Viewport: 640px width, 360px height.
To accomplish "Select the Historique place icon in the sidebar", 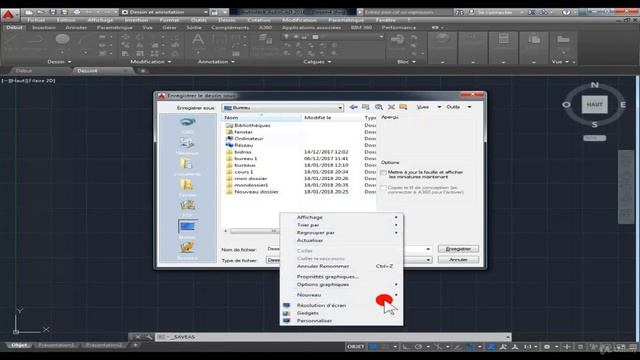I will [187, 143].
